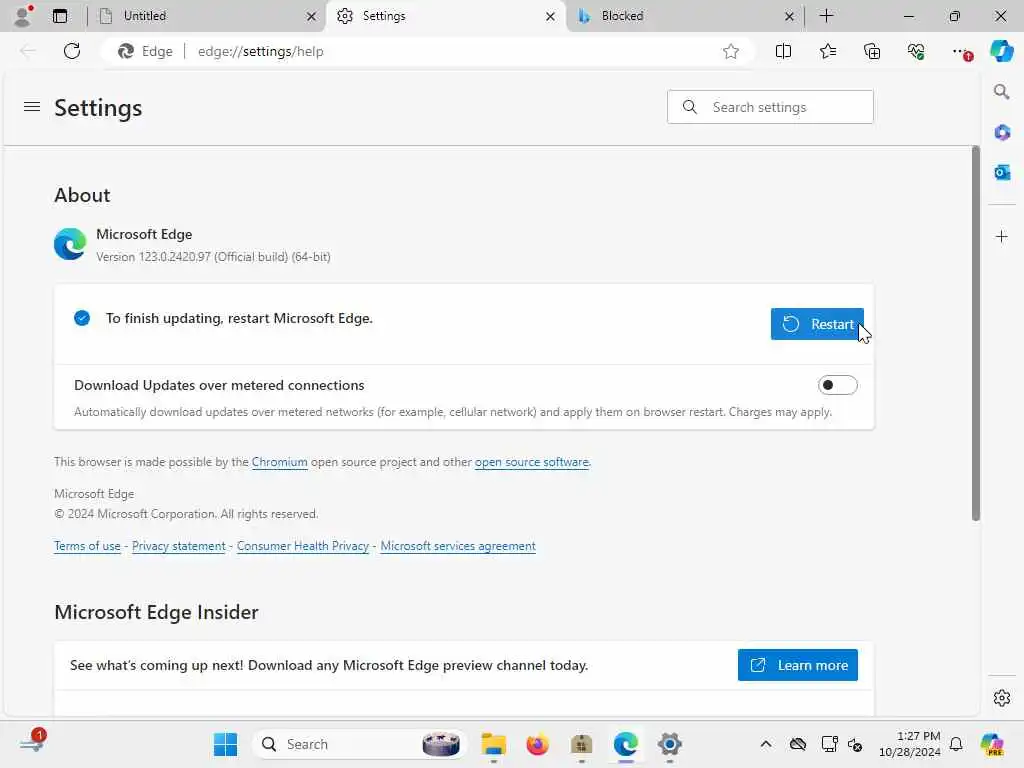Image resolution: width=1024 pixels, height=768 pixels.
Task: Close the Blocked tab
Action: 789,16
